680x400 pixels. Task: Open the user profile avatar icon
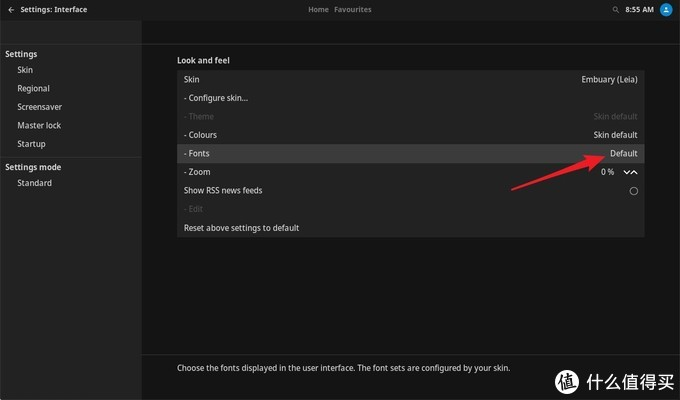(666, 9)
